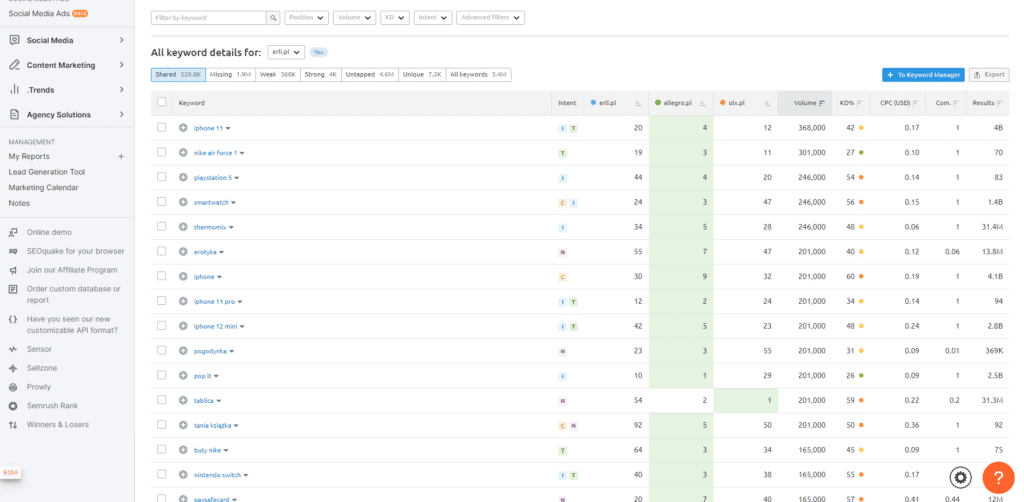Switch to the All keywords 5.4M tab

[x=479, y=74]
